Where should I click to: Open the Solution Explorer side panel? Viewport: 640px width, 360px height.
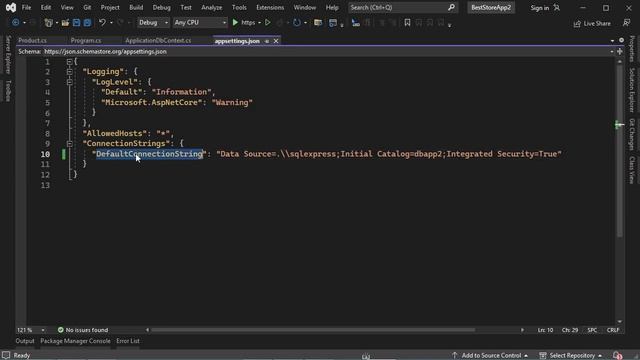(x=631, y=90)
